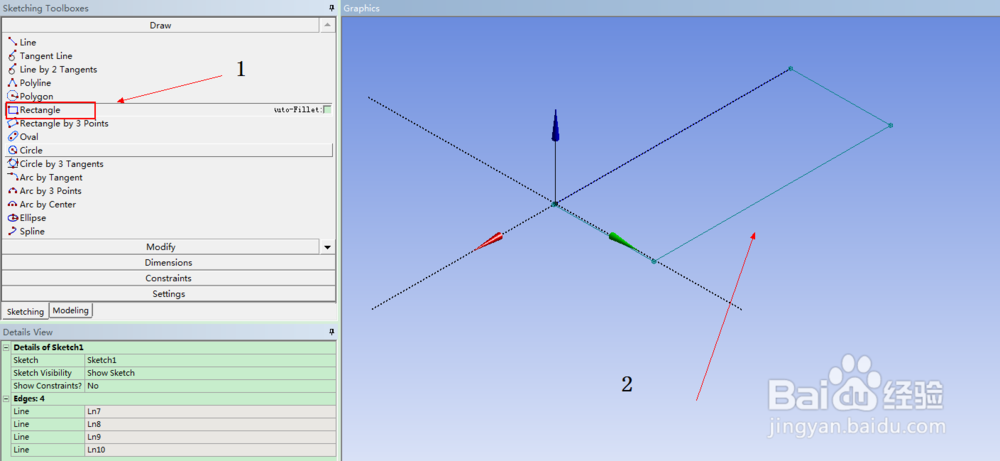Enable the Auto-Fillet checkbox

(327, 110)
